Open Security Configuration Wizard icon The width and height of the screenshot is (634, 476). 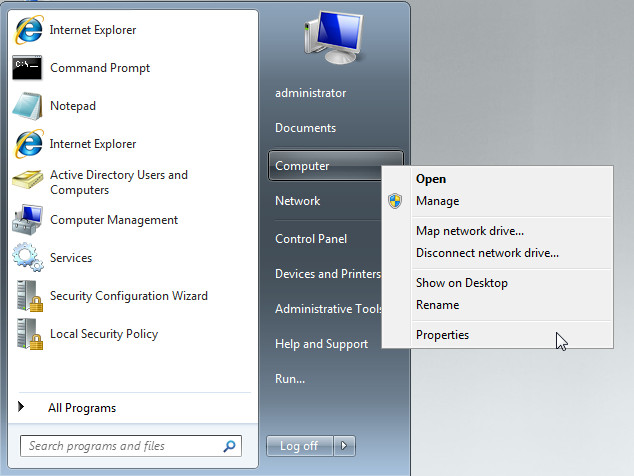click(30, 296)
